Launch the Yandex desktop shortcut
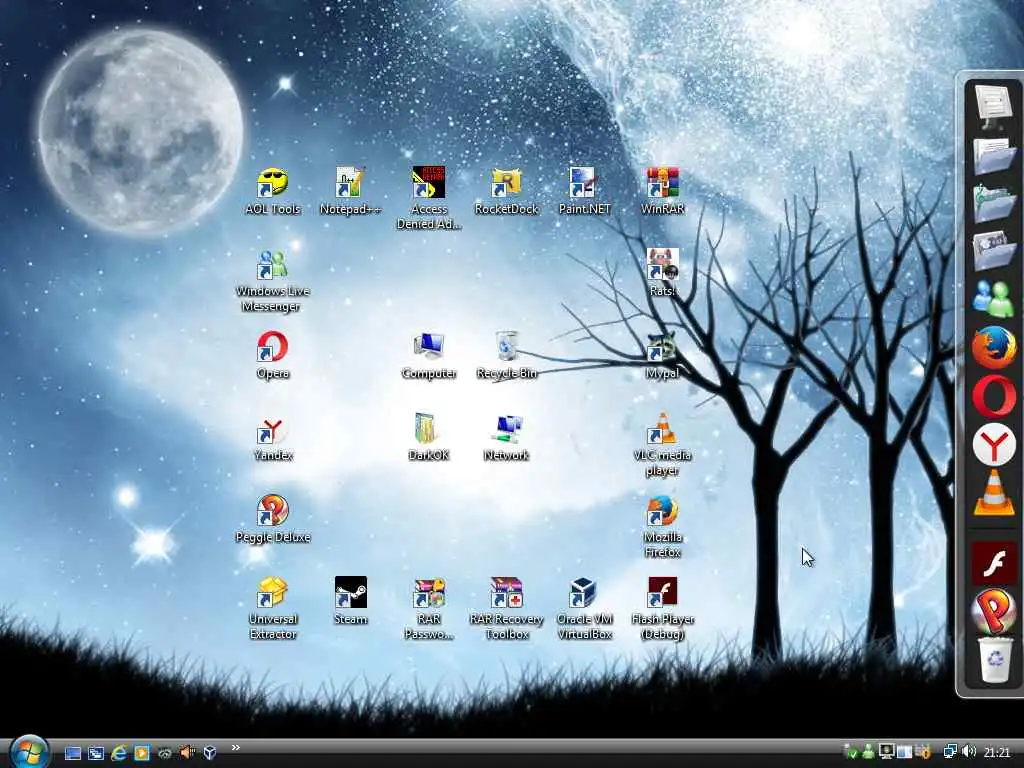Viewport: 1024px width, 768px height. 272,438
